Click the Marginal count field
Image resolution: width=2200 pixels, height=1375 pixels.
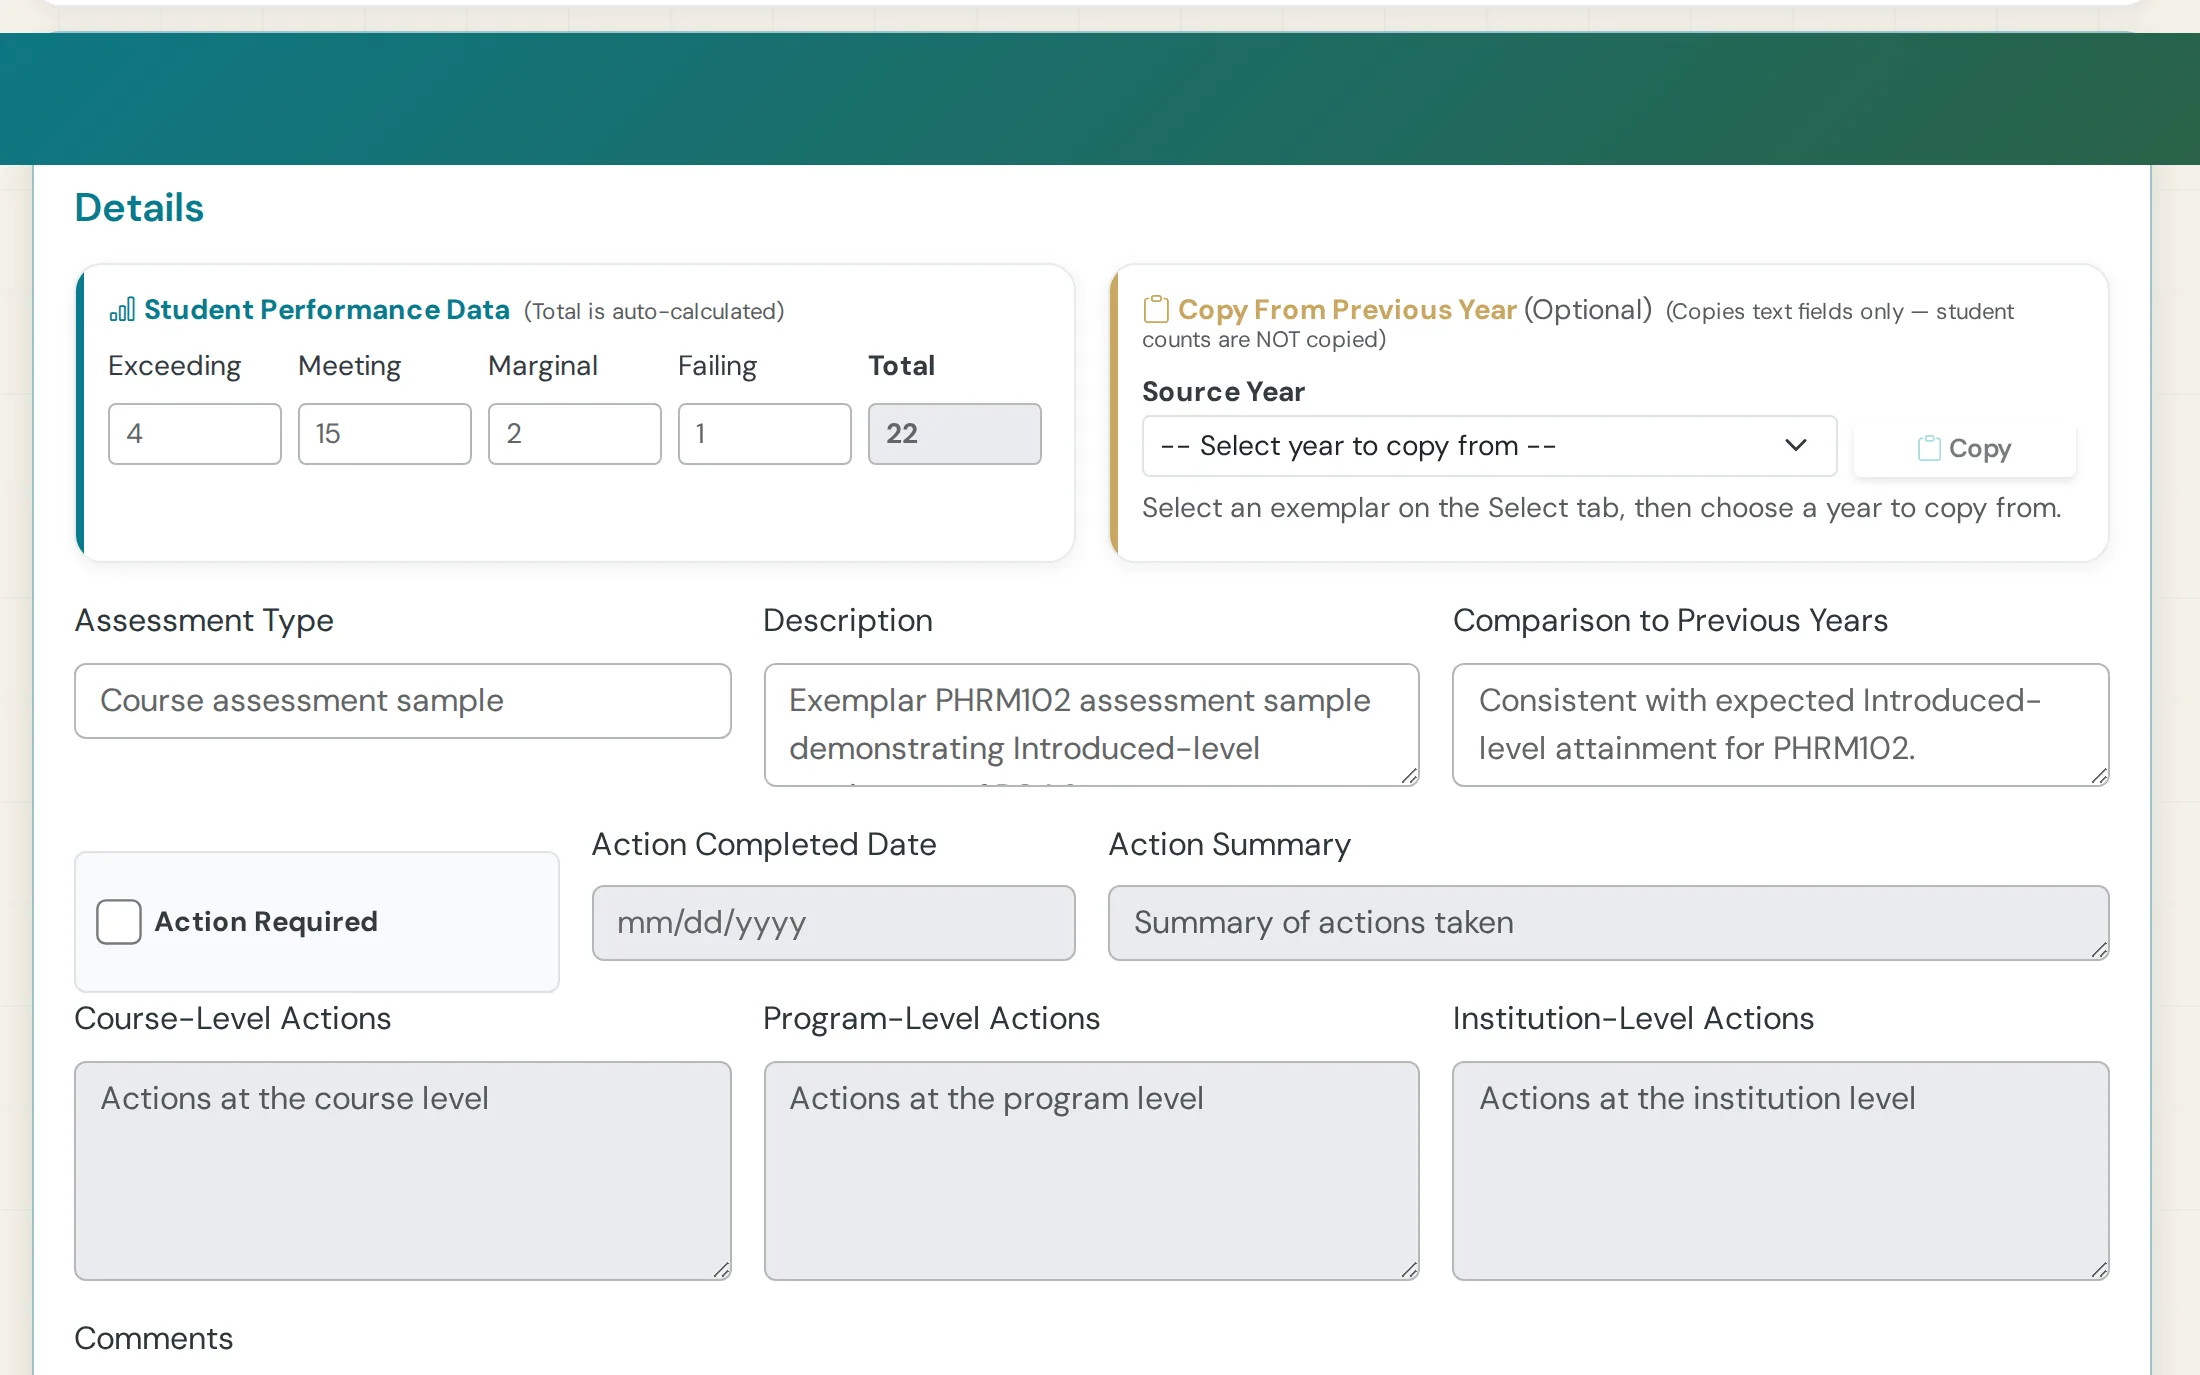click(x=575, y=434)
